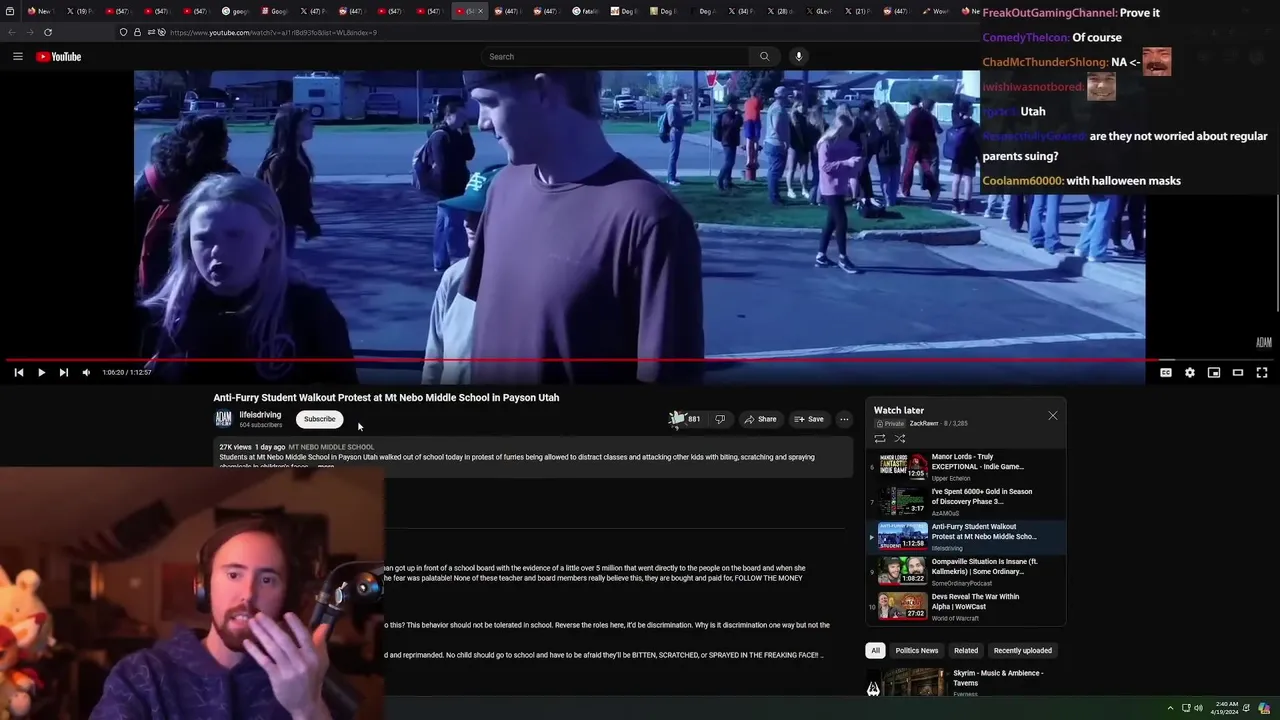
Task: Toggle closed captions
Action: pos(1166,372)
